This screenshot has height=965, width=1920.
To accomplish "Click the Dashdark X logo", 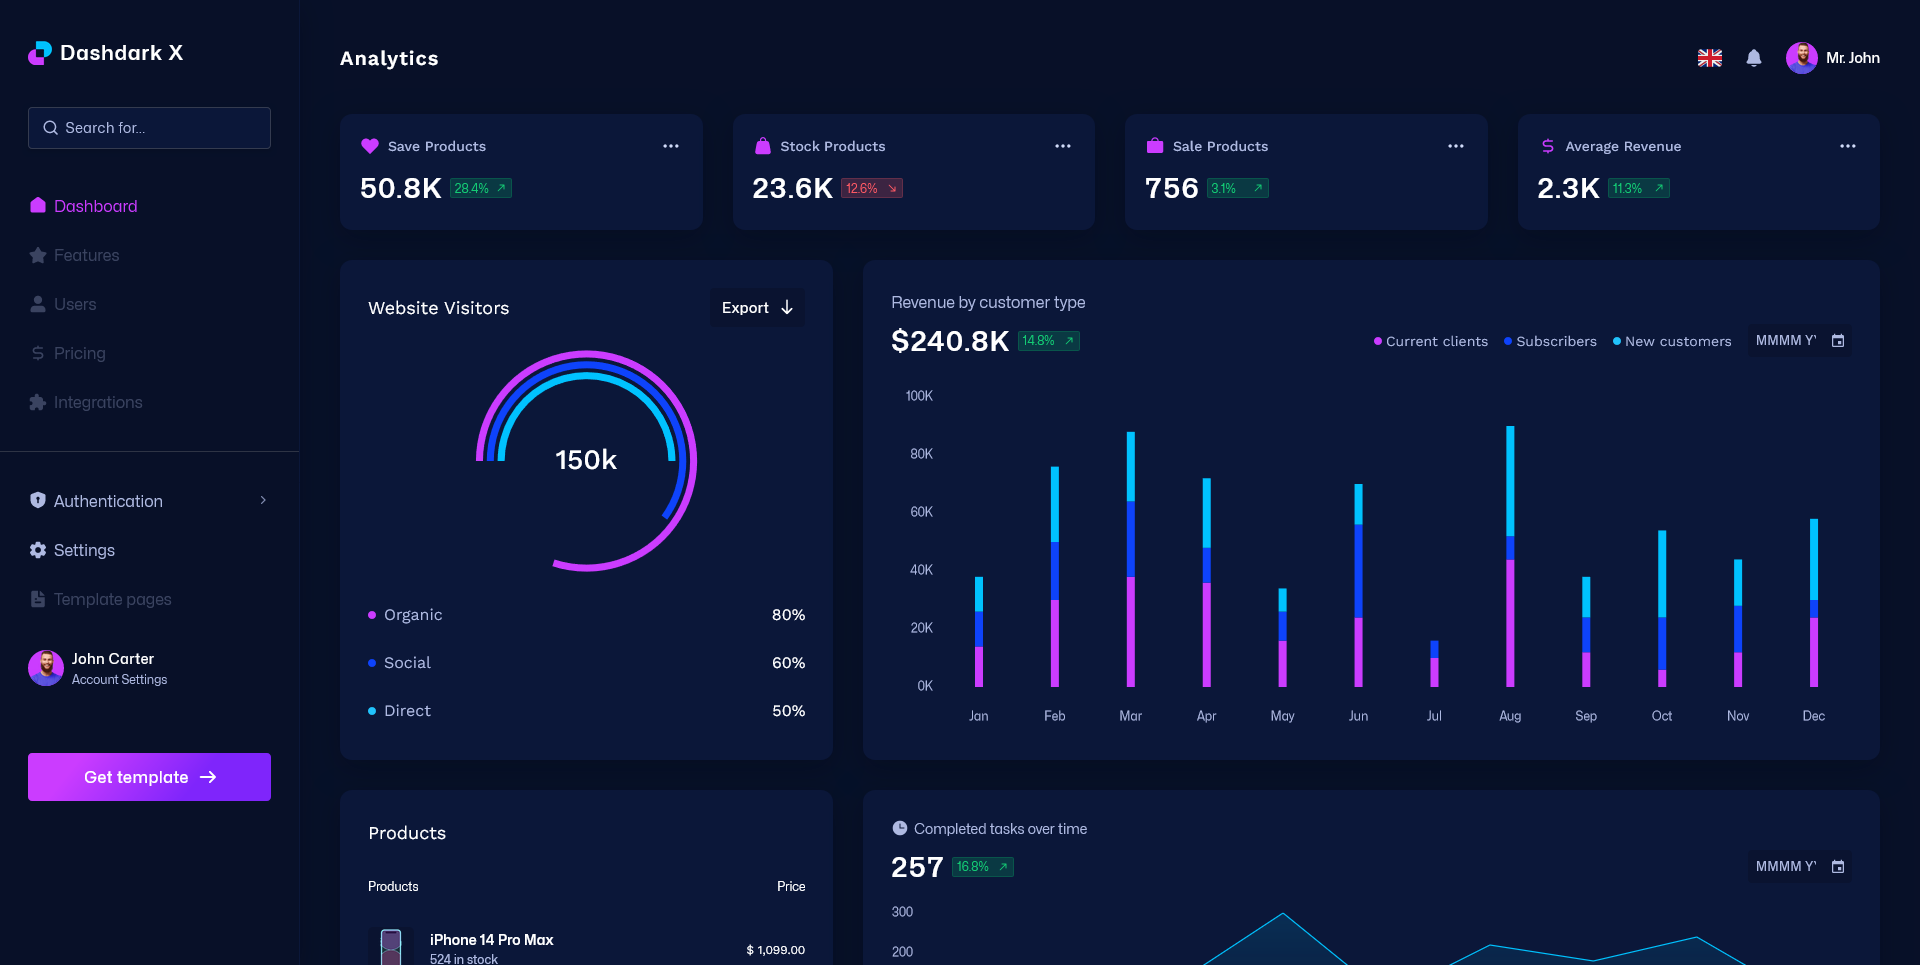I will click(x=106, y=53).
